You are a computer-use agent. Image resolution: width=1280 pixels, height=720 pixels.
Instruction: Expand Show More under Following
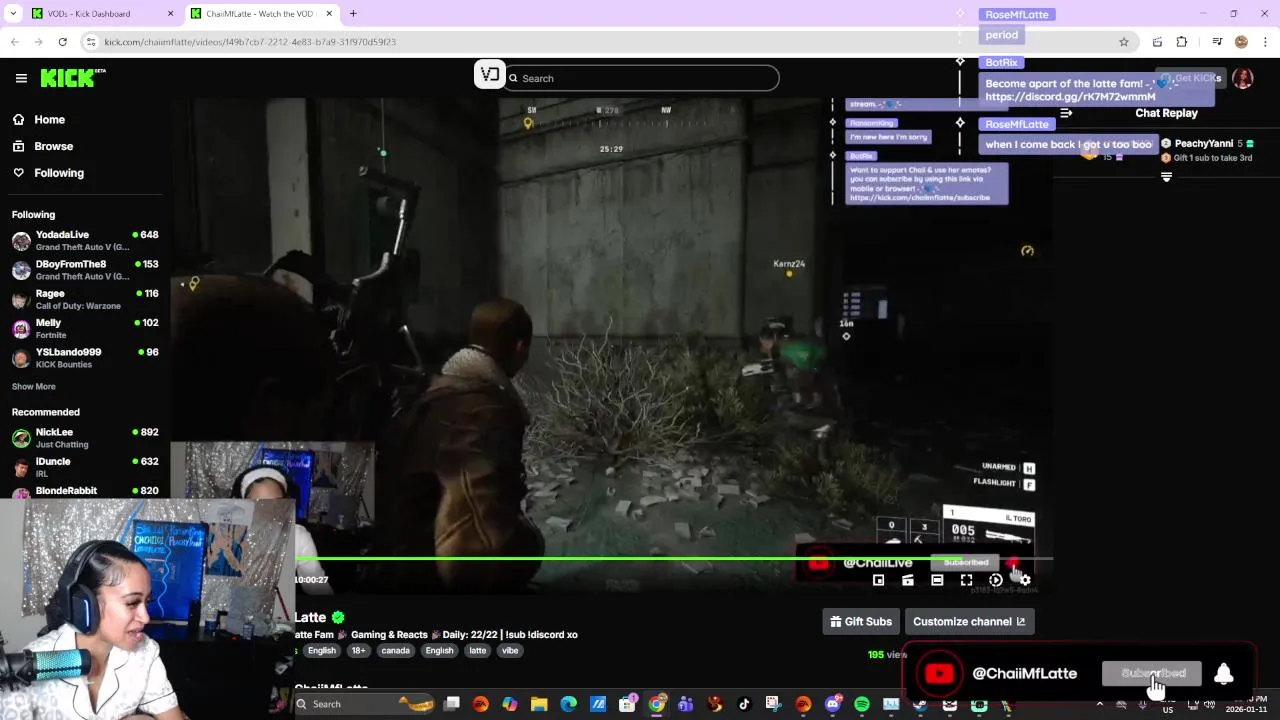click(x=34, y=387)
